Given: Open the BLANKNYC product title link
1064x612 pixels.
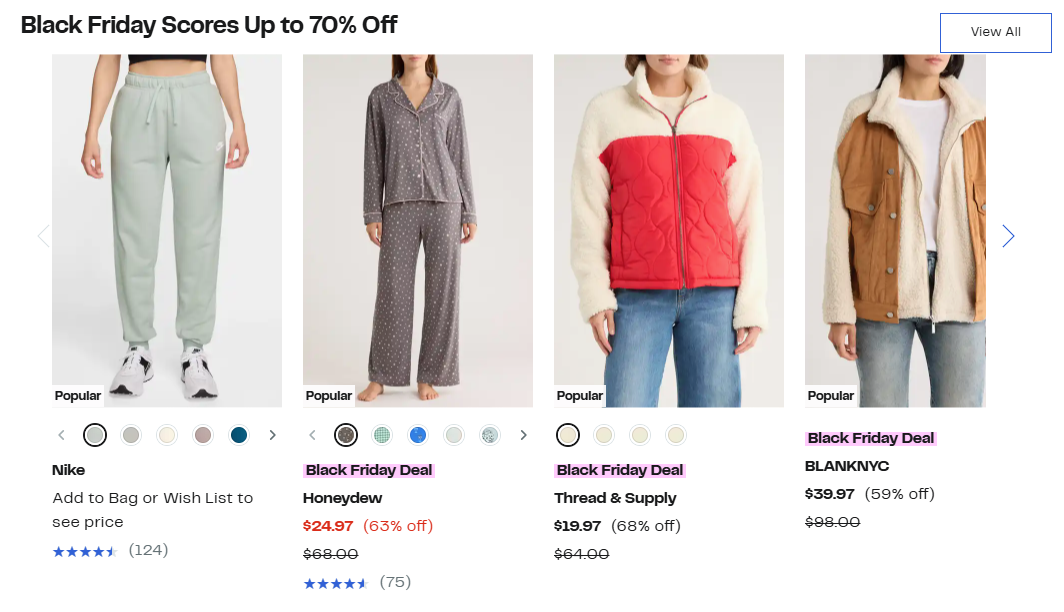Looking at the screenshot, I should pyautogui.click(x=846, y=466).
